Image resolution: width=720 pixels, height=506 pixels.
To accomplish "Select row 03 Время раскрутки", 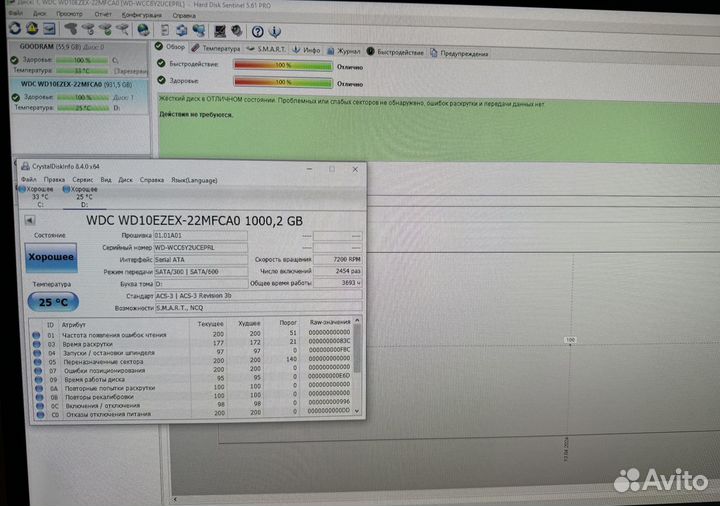I will (x=191, y=343).
